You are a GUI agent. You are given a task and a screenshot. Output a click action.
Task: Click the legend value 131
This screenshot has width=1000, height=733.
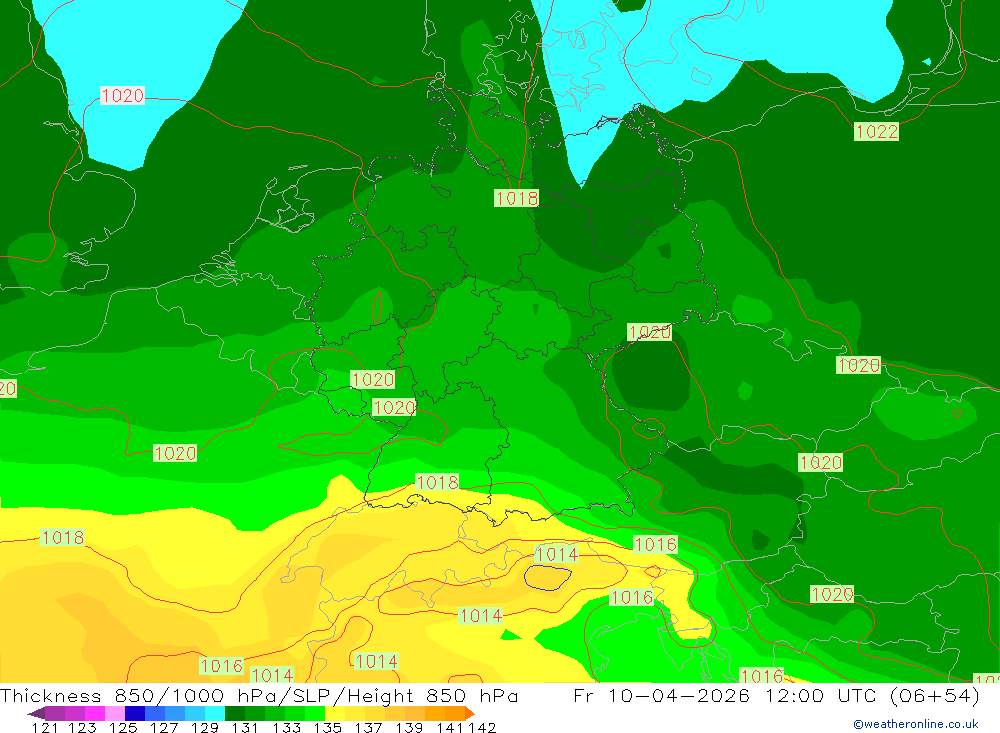(245, 727)
